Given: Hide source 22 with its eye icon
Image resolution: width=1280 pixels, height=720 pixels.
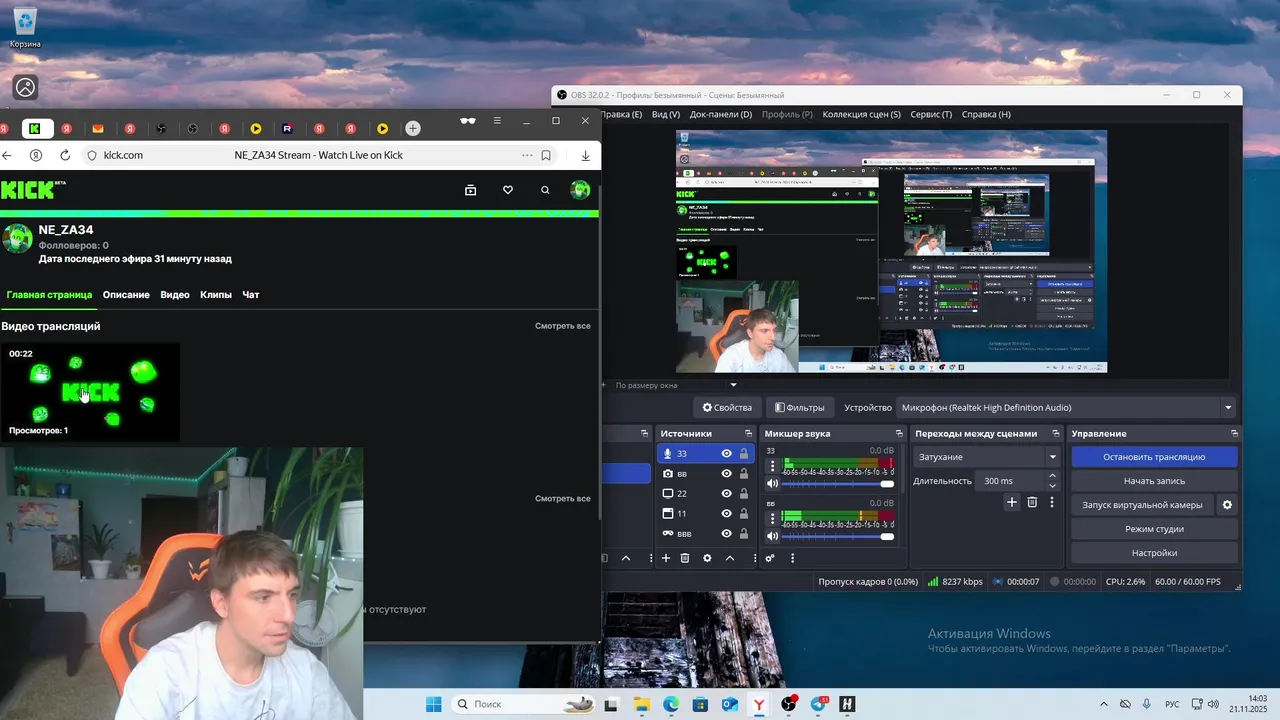Looking at the screenshot, I should (727, 494).
